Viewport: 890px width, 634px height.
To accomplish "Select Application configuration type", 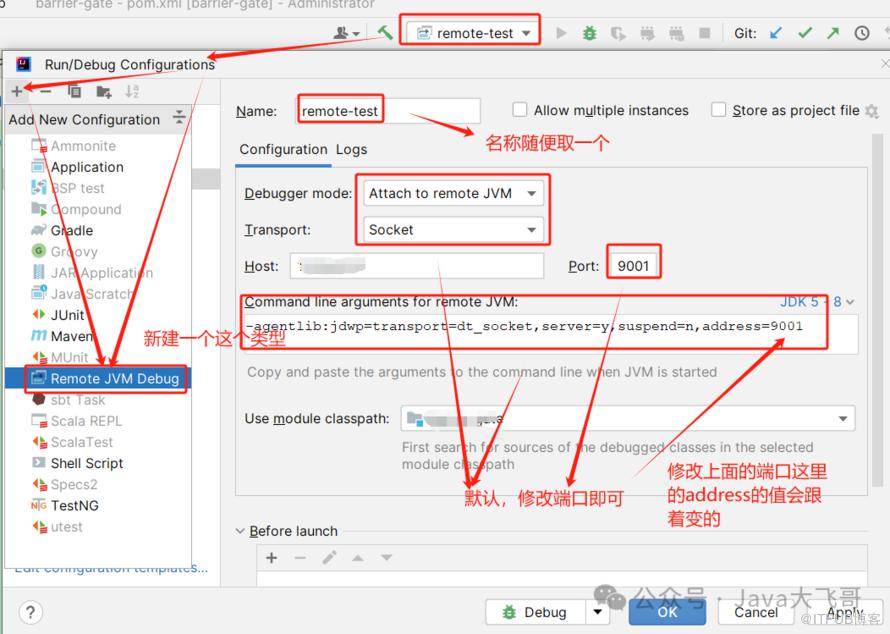I will 77,167.
